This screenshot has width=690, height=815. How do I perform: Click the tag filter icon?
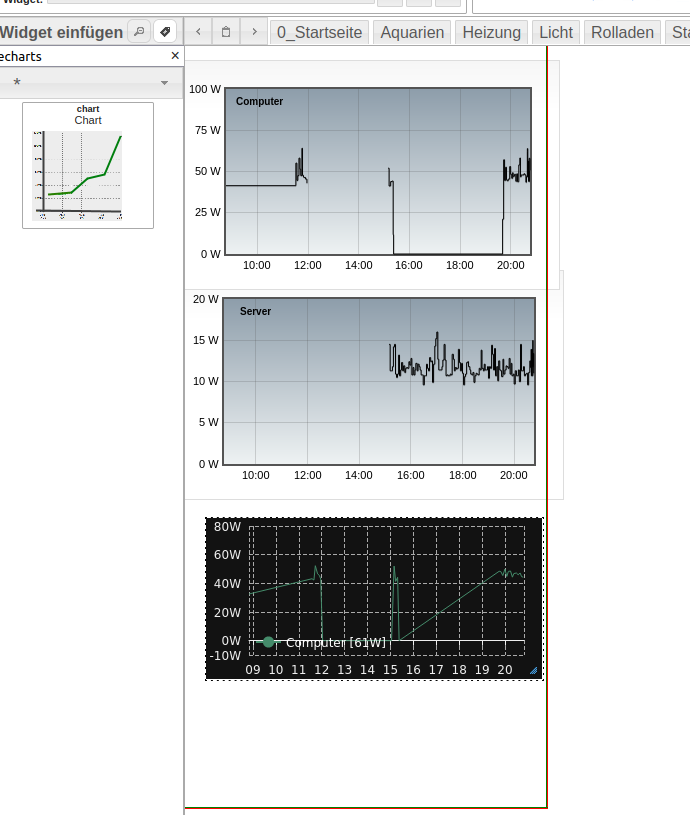pyautogui.click(x=165, y=32)
